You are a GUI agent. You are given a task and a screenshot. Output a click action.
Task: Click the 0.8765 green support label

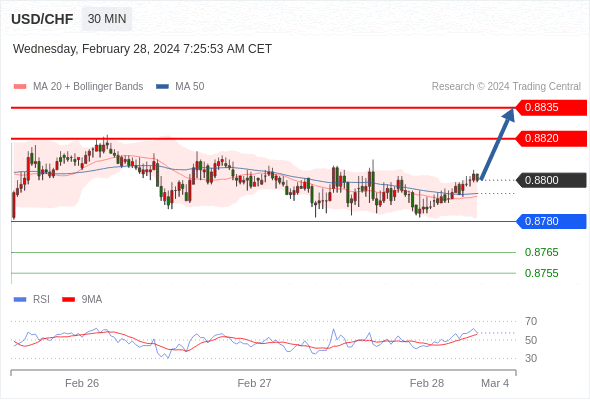pos(541,252)
